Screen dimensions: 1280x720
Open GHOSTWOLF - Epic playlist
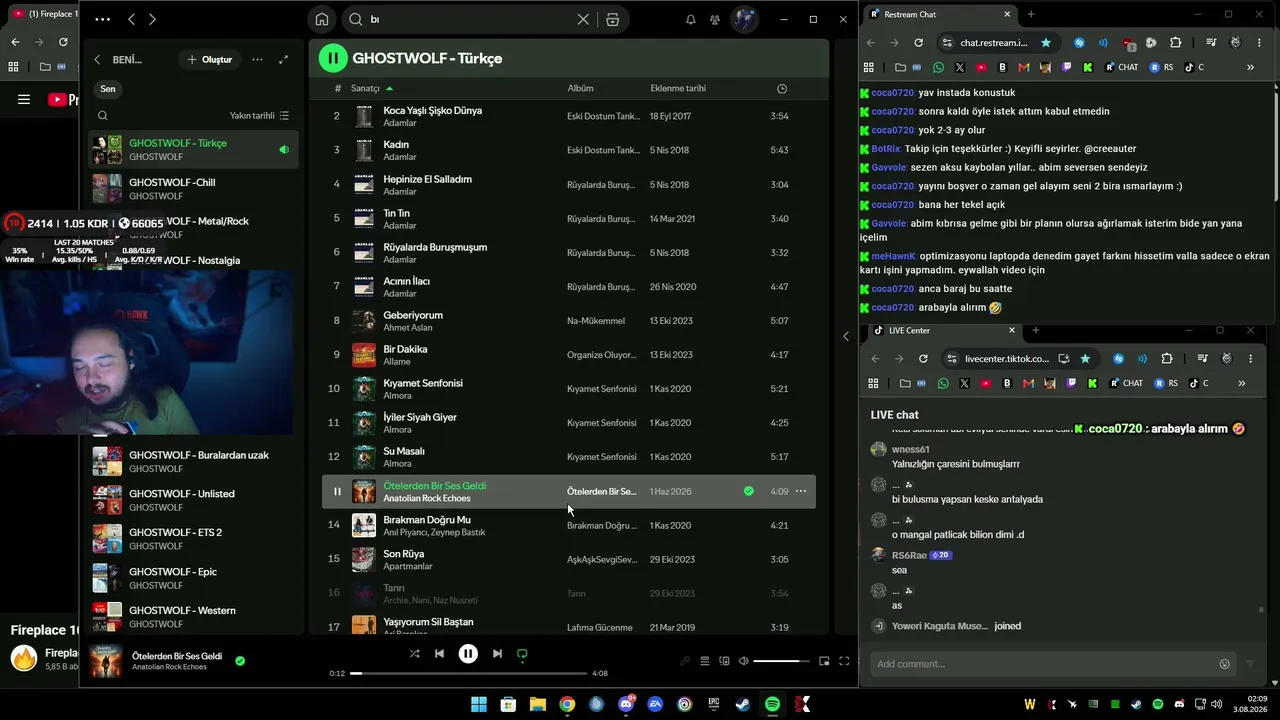(195, 578)
